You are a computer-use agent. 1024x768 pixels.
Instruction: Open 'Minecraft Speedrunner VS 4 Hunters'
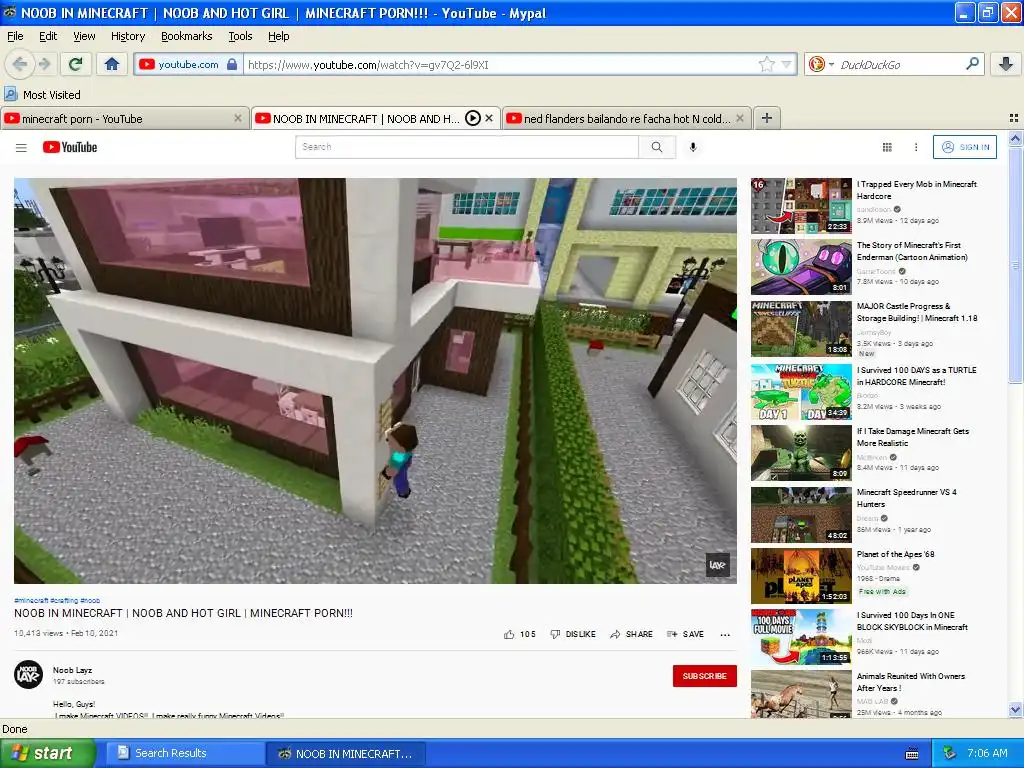(906, 498)
